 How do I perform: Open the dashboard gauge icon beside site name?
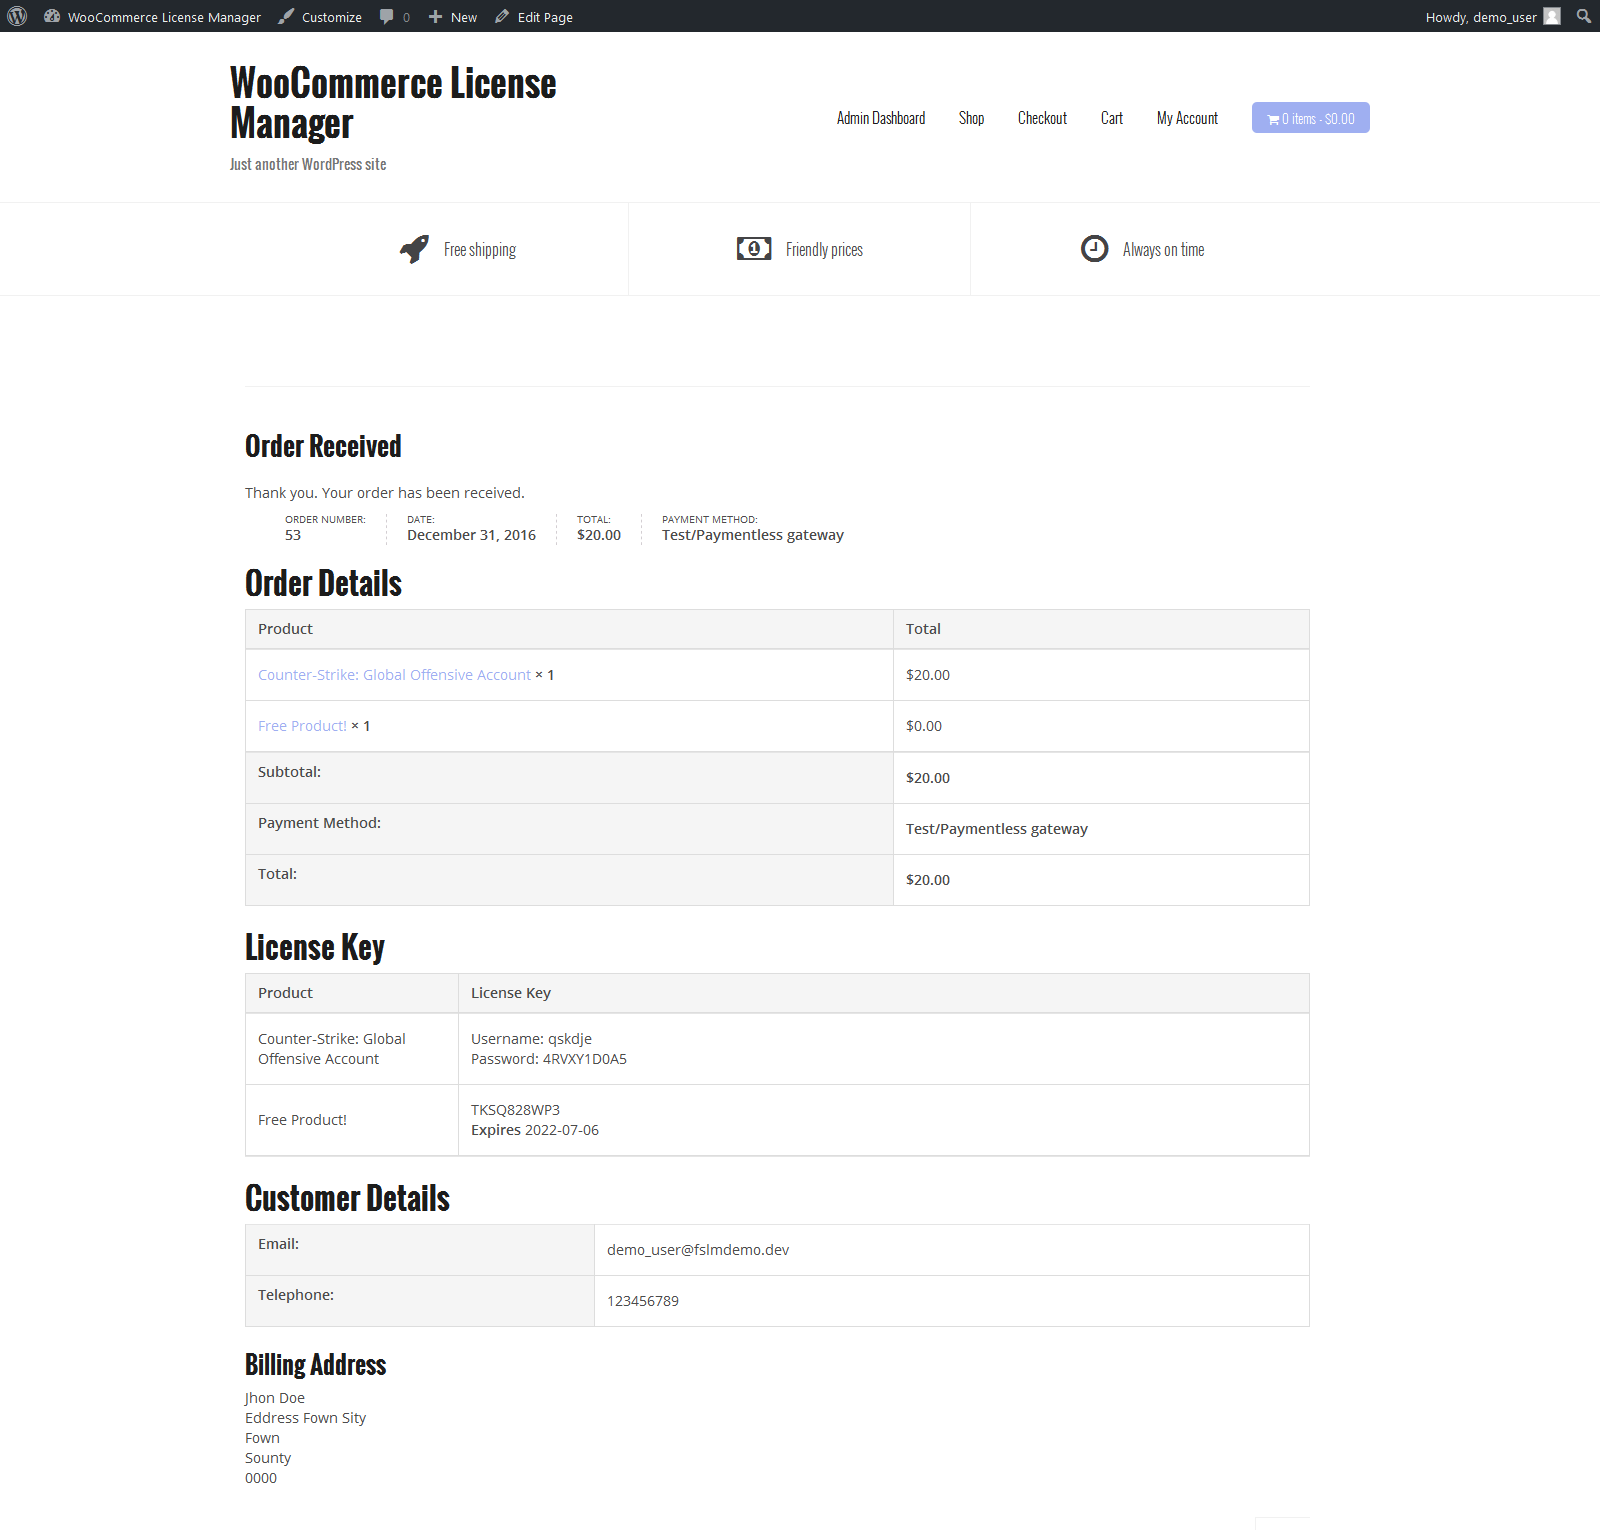coord(52,16)
